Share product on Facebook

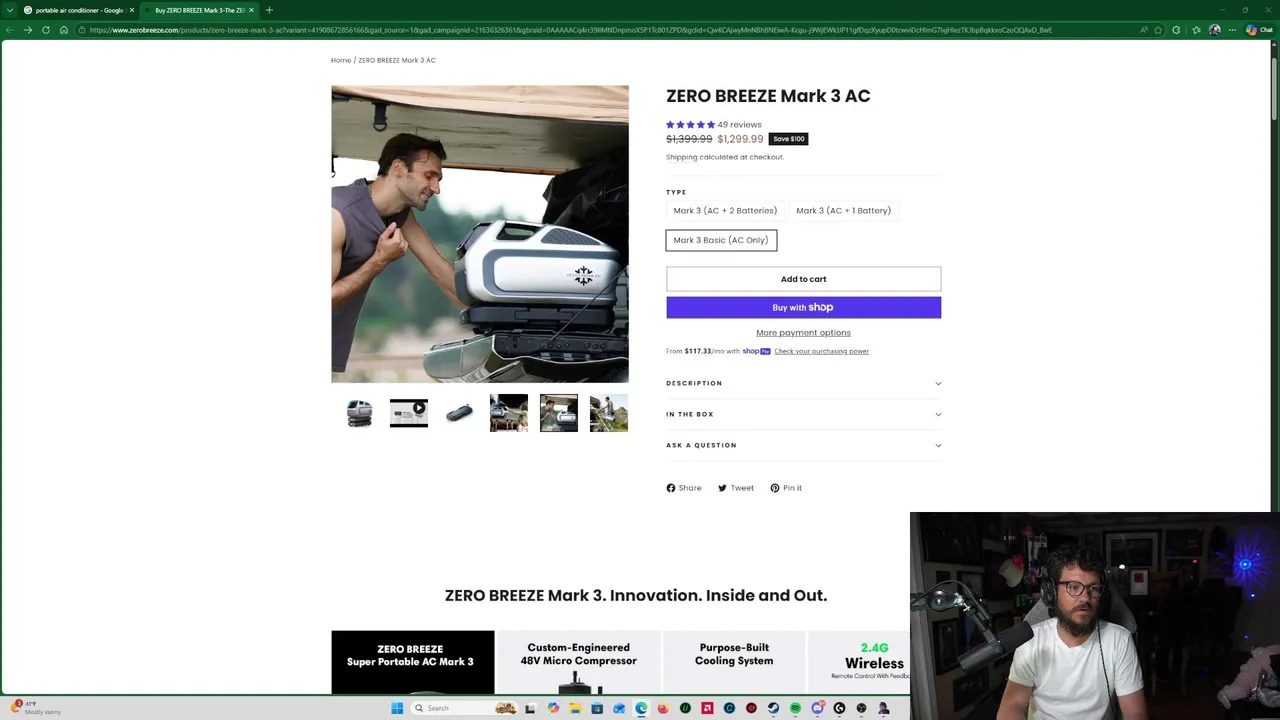(684, 488)
